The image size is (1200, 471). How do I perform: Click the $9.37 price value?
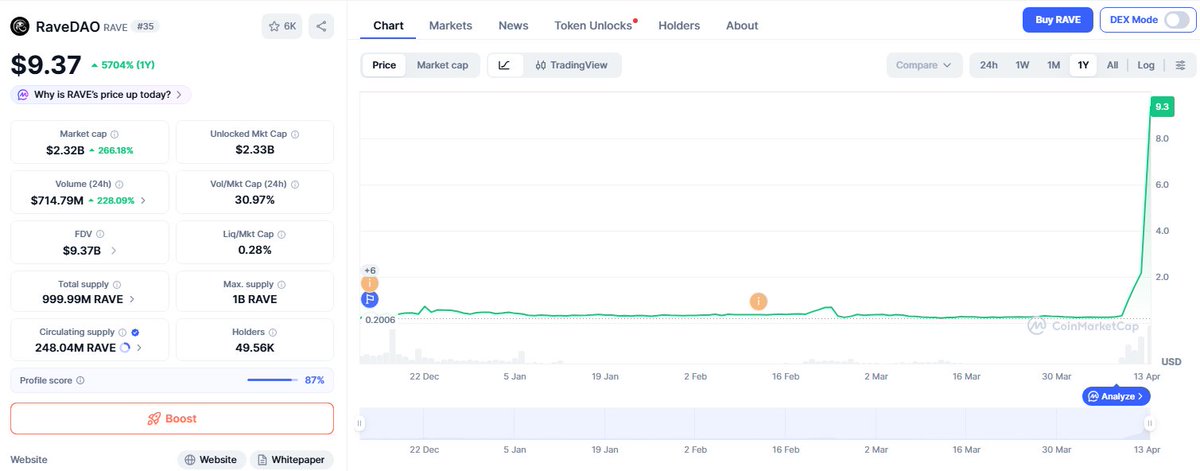point(46,65)
